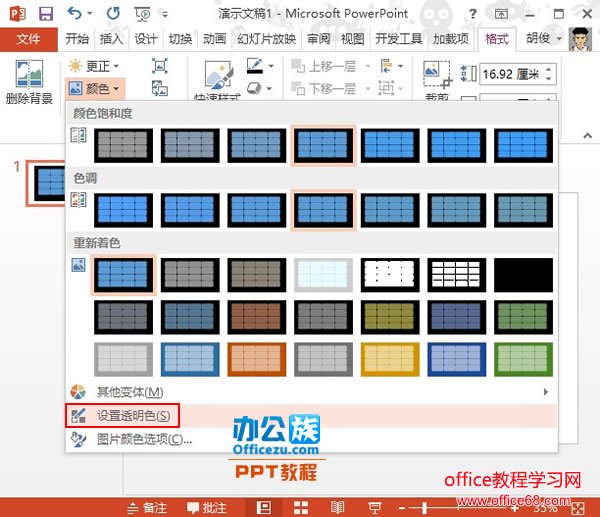Open 图片颜色选项(C)... menu item
Viewport: 600px width, 517px height.
pos(311,439)
